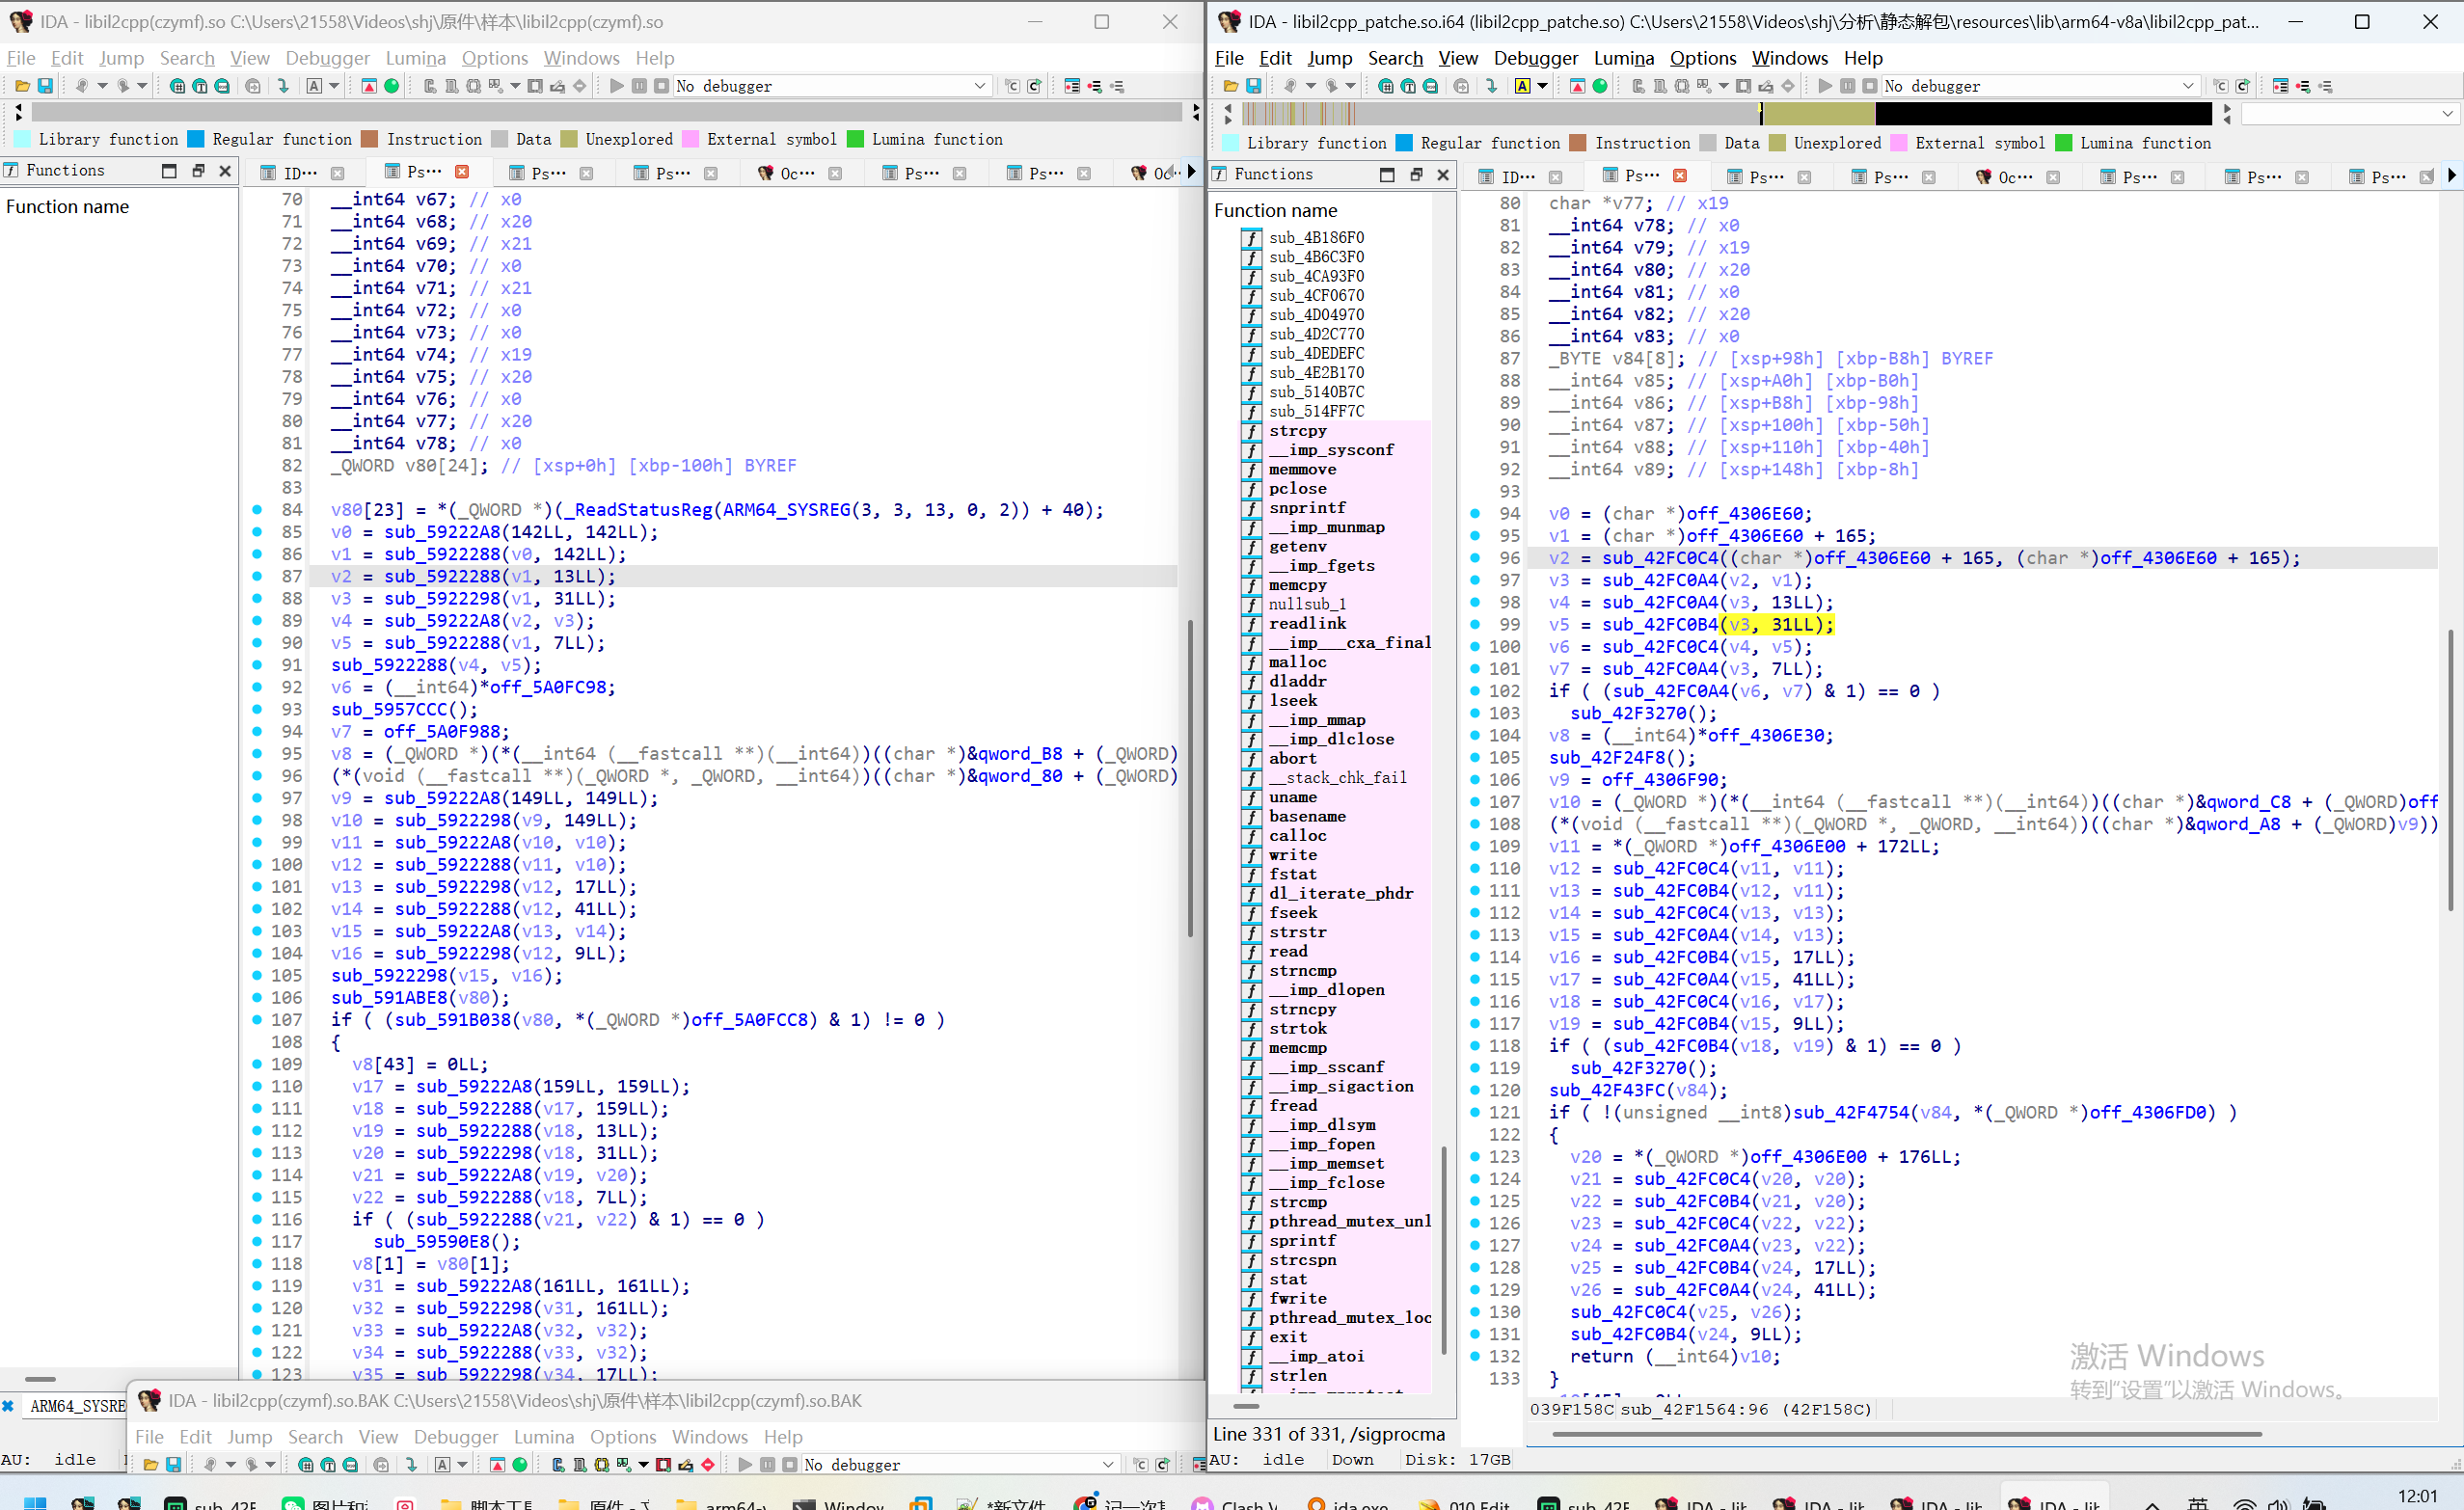Image resolution: width=2464 pixels, height=1510 pixels.
Task: Click the yellow 'A' text icon in right toolbar
Action: pyautogui.click(x=1522, y=86)
